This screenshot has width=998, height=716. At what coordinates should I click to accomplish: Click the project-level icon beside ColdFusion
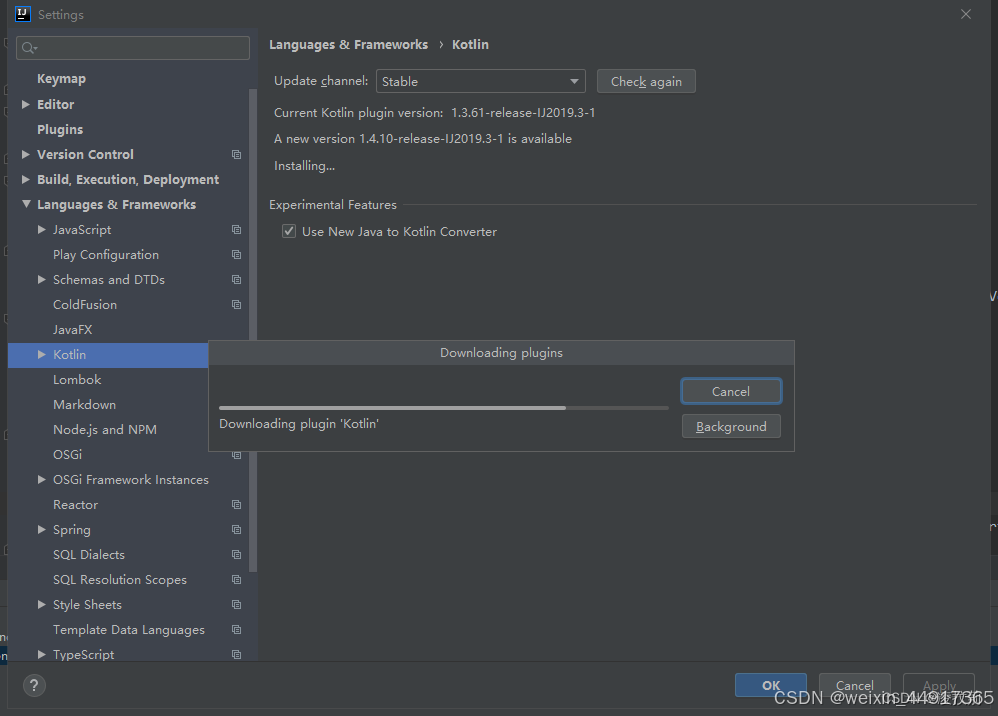(x=236, y=305)
